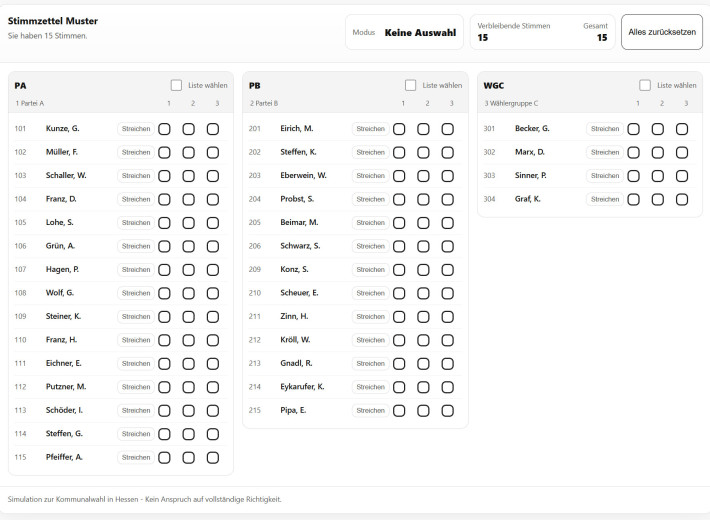Give first vote to Müller, F.
The image size is (710, 520).
point(164,152)
